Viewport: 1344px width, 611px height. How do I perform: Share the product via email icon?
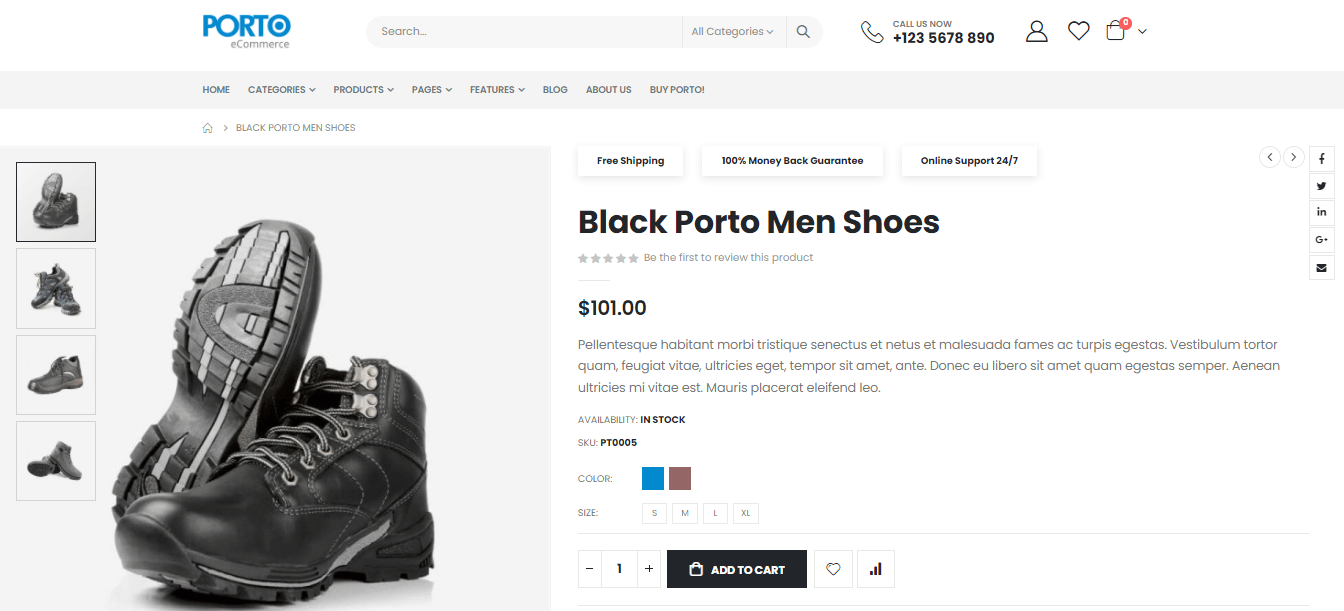[1321, 267]
